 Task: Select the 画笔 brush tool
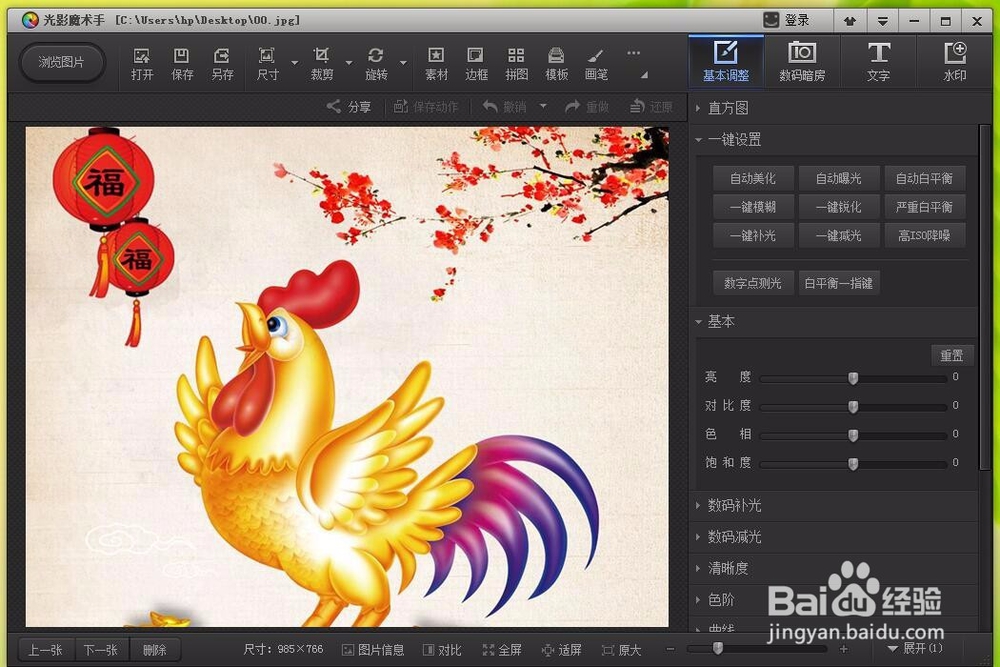[x=595, y=62]
